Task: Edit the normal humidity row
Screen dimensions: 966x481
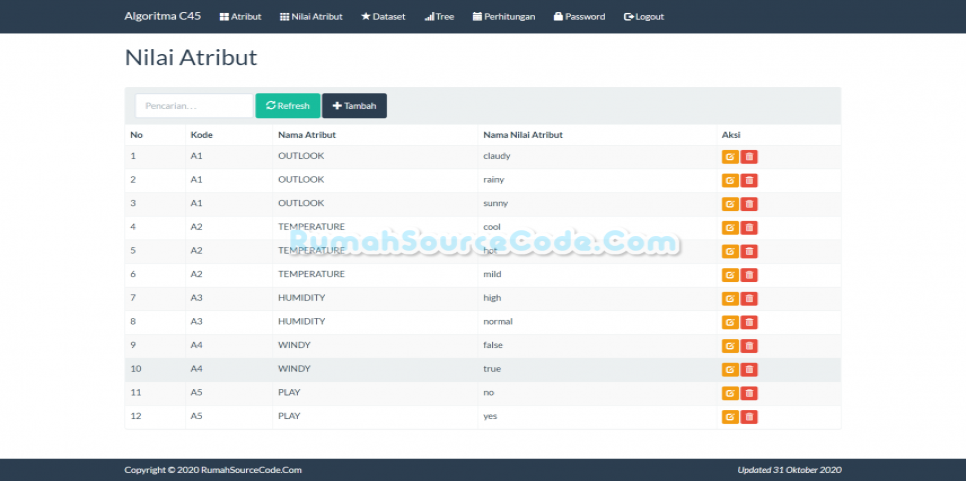Action: (x=730, y=322)
